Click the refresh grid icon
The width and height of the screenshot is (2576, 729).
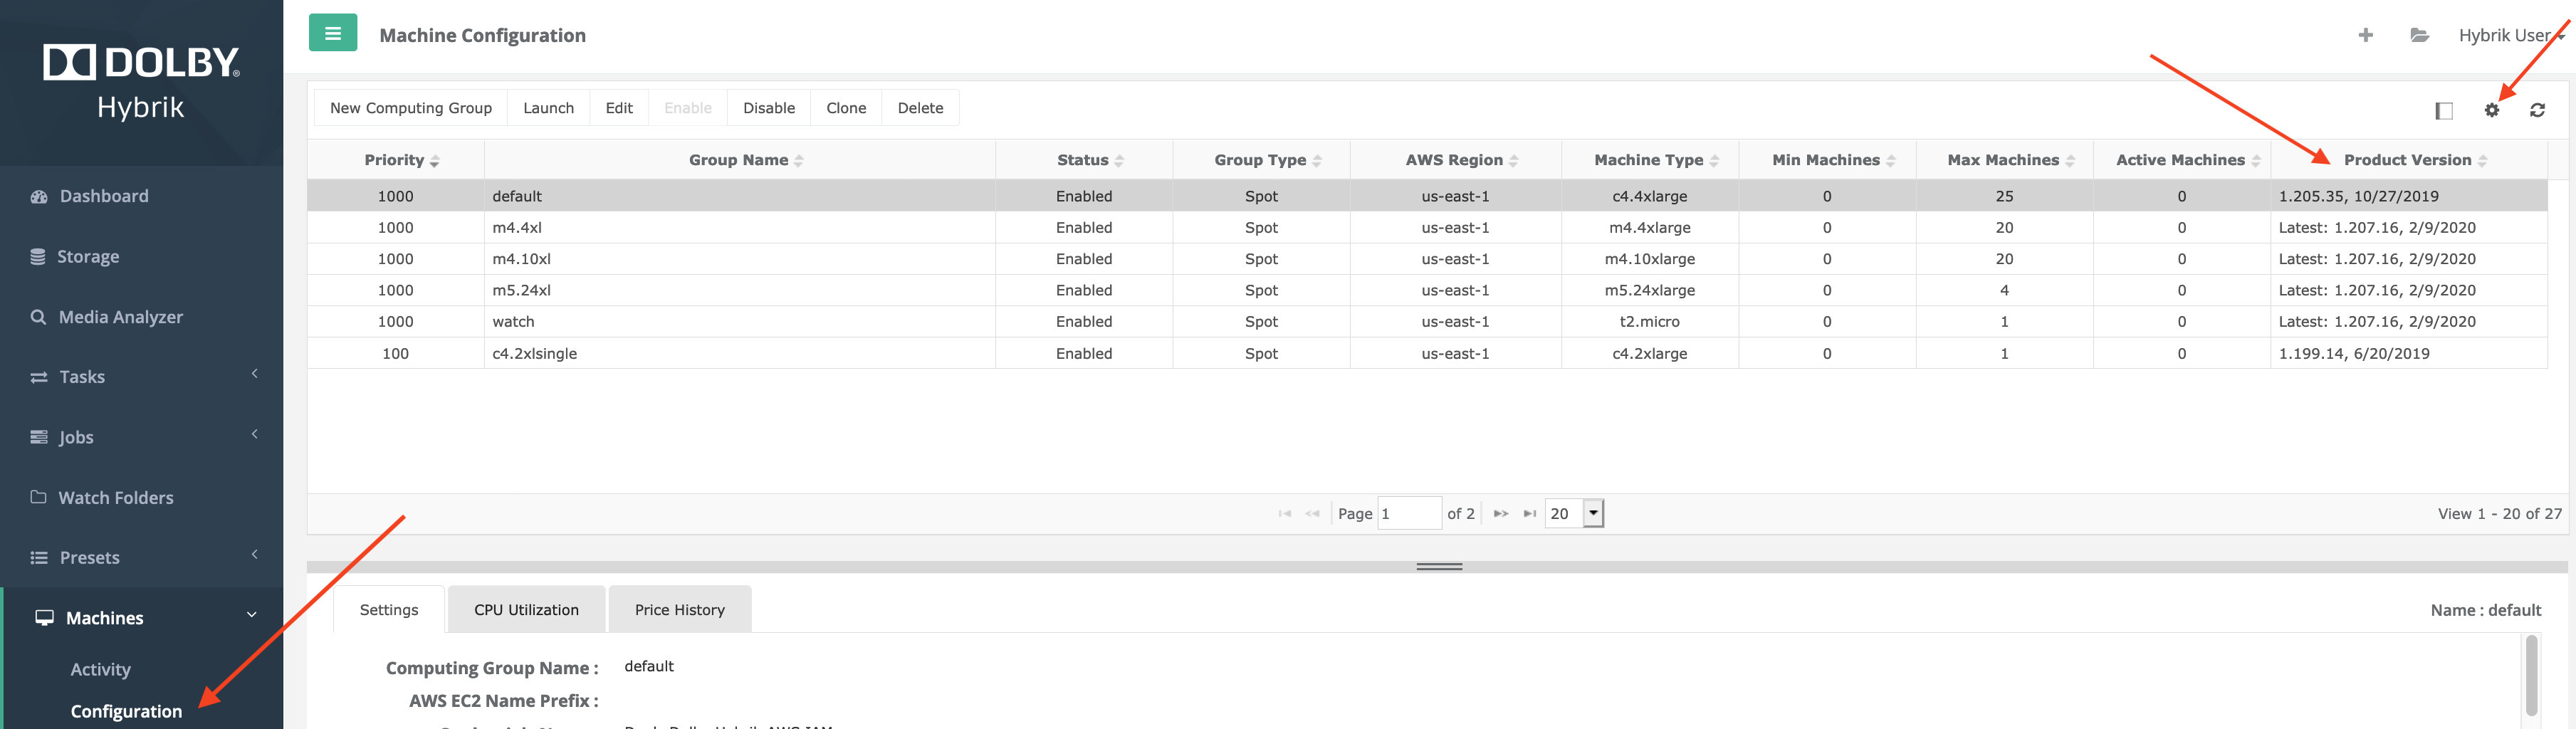(x=2537, y=110)
